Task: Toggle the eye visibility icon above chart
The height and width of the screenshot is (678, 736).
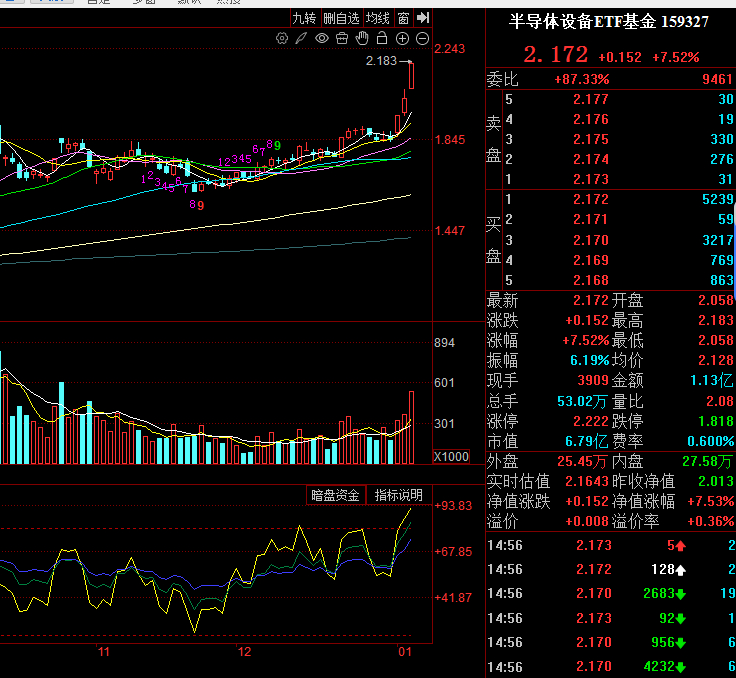Action: point(322,39)
